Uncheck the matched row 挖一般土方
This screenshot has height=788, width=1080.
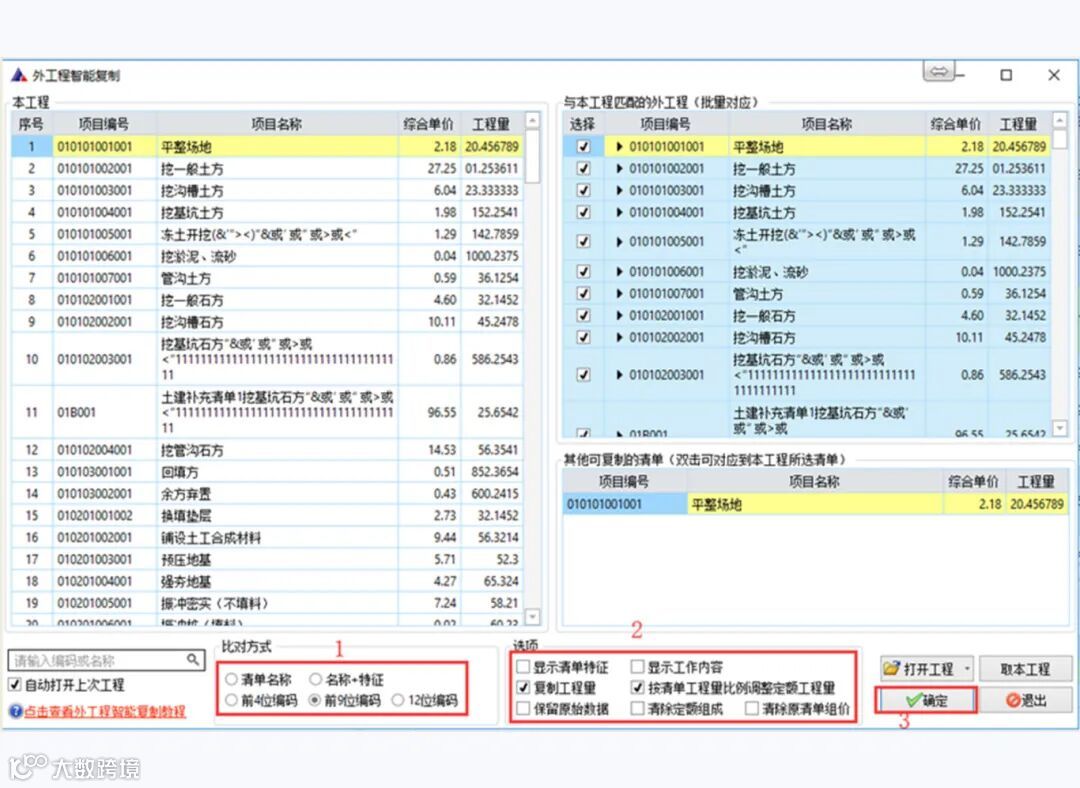583,169
